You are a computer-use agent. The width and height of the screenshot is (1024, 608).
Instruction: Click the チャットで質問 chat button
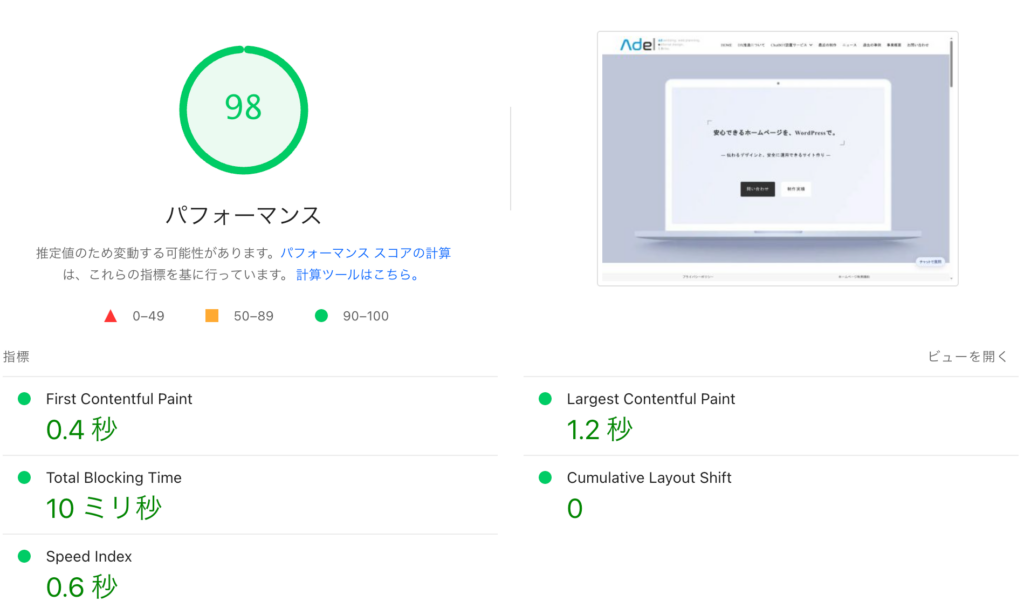931,262
